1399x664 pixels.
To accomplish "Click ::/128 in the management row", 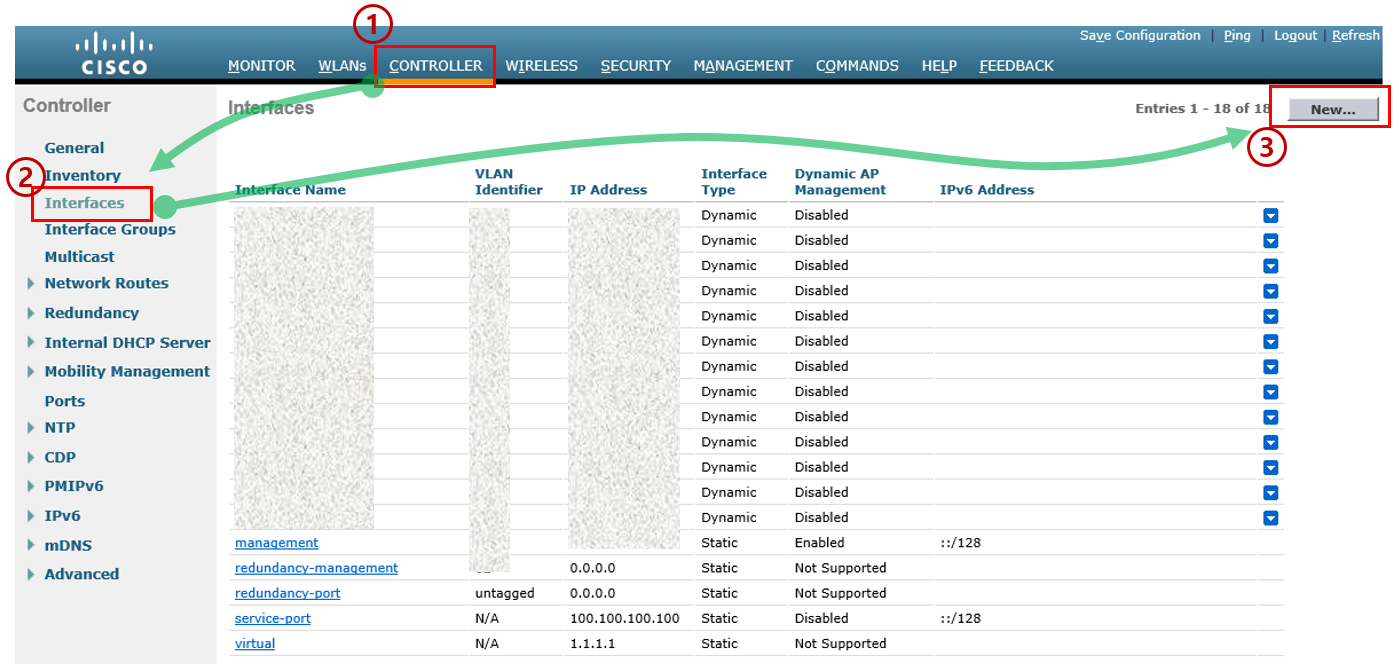I will click(x=960, y=543).
